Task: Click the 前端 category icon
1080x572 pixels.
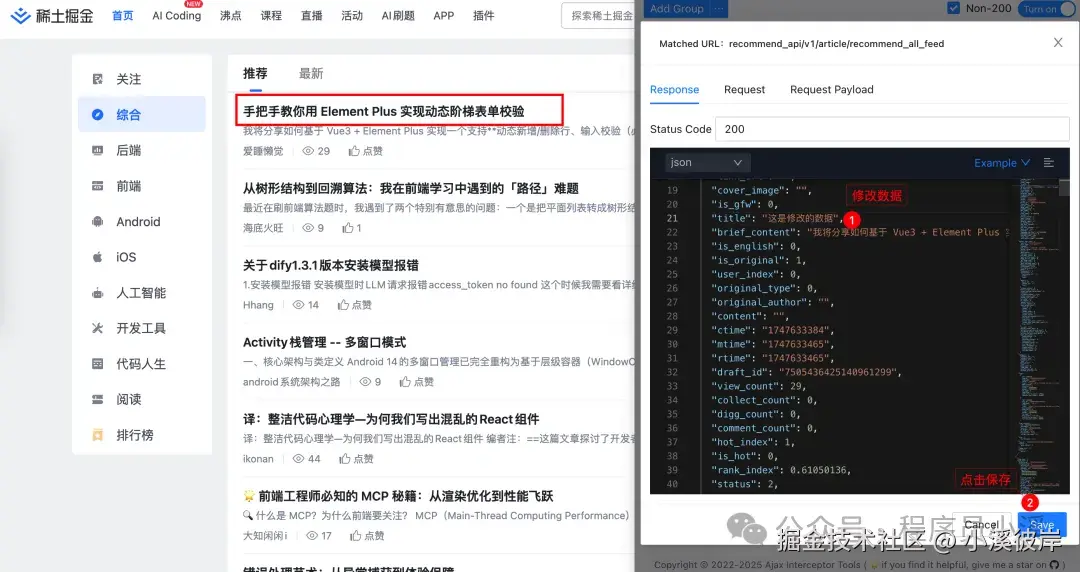Action: click(98, 186)
